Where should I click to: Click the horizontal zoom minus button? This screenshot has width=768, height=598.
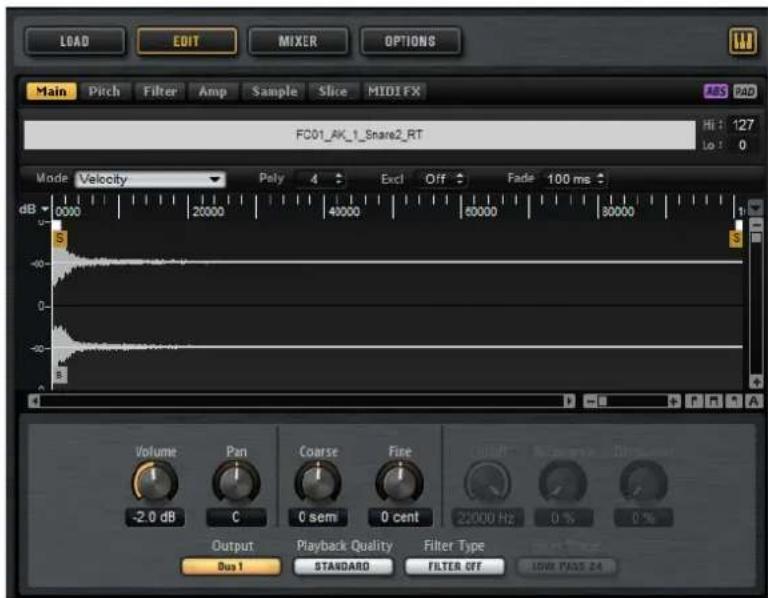[x=590, y=402]
